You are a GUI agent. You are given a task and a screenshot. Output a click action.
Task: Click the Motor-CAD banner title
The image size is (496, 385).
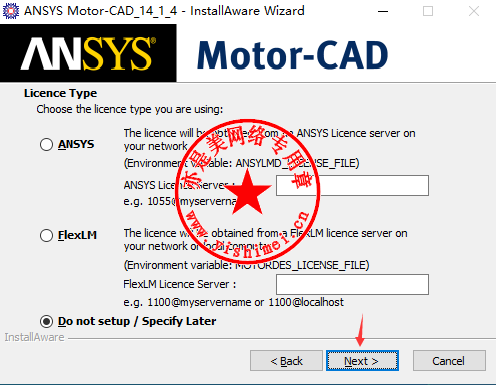tap(293, 55)
